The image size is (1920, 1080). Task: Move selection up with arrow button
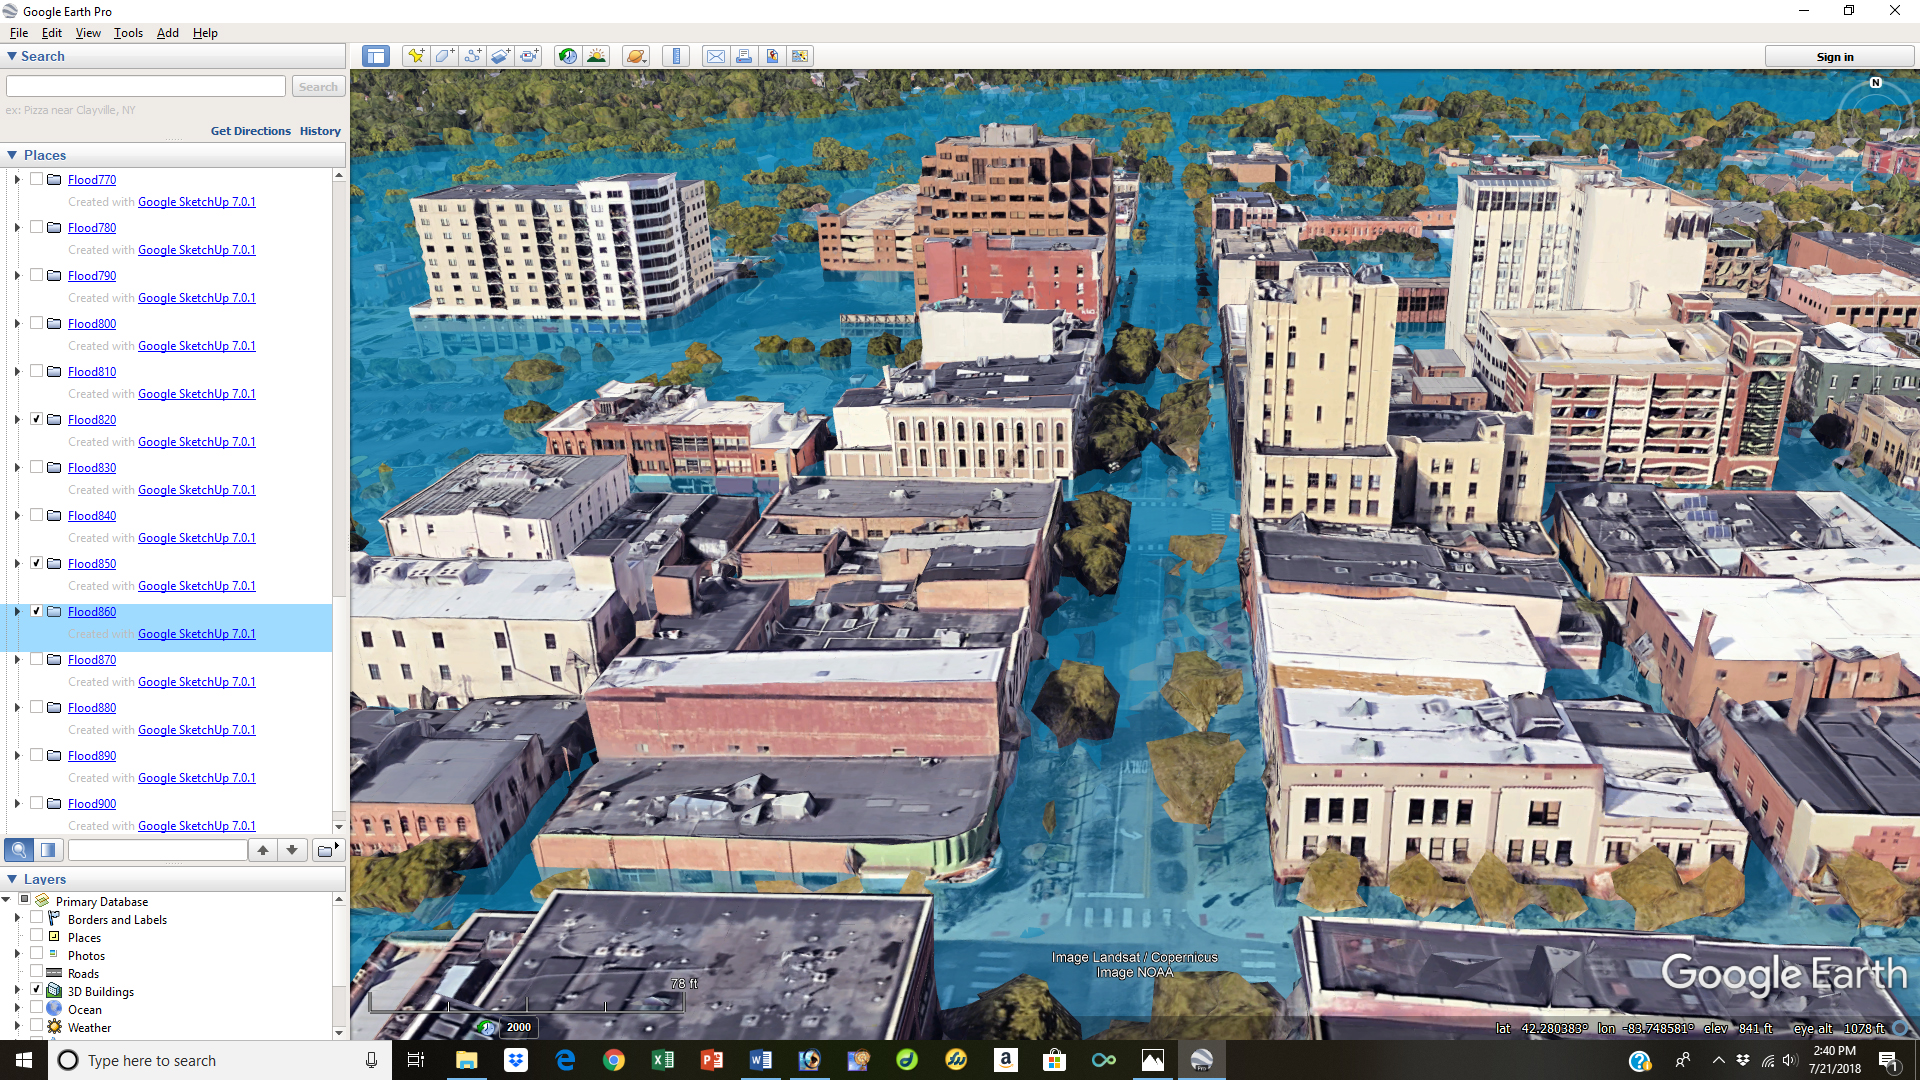pos(263,850)
